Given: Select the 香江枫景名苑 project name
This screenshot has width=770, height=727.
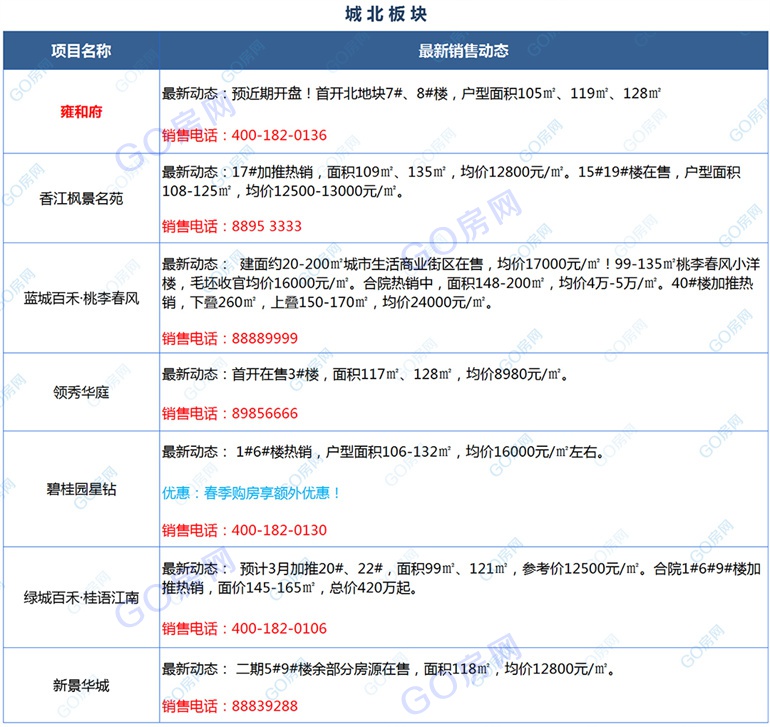Looking at the screenshot, I should click(81, 198).
